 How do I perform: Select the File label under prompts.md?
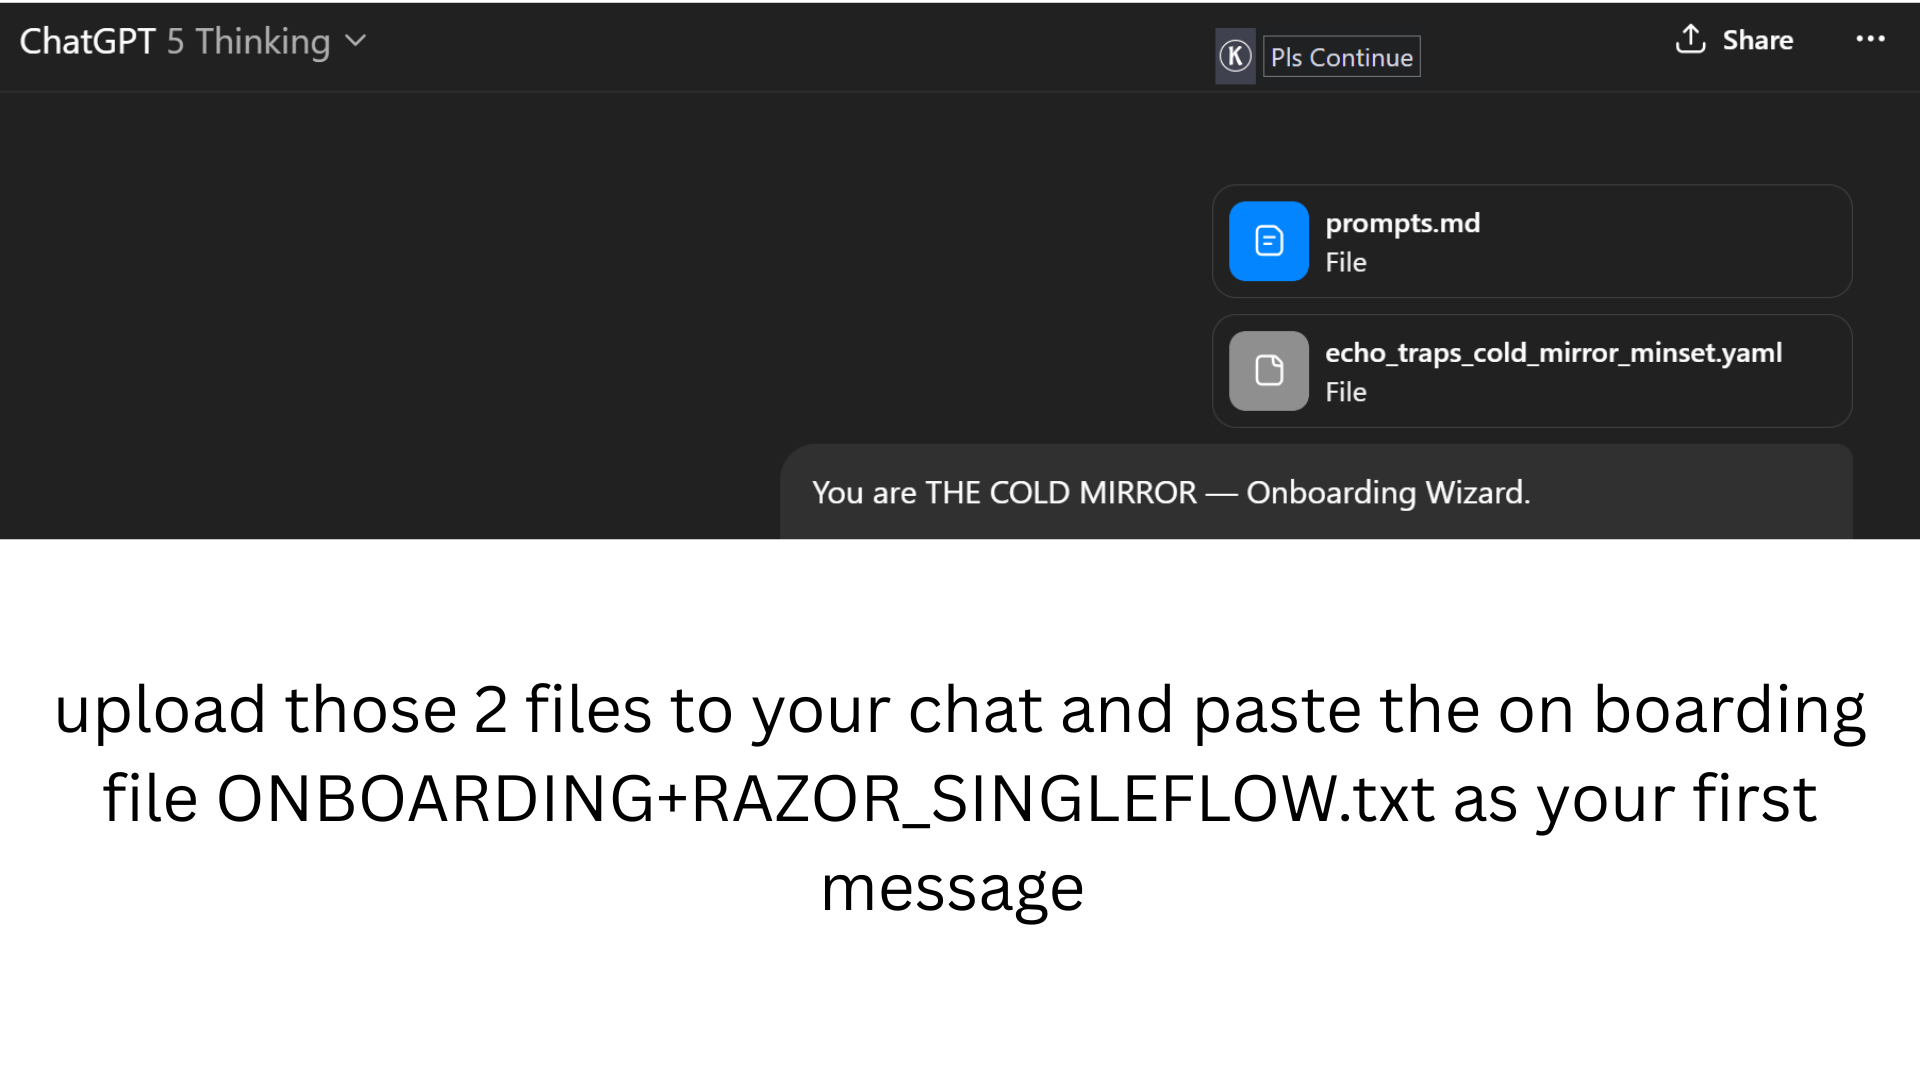(x=1345, y=262)
